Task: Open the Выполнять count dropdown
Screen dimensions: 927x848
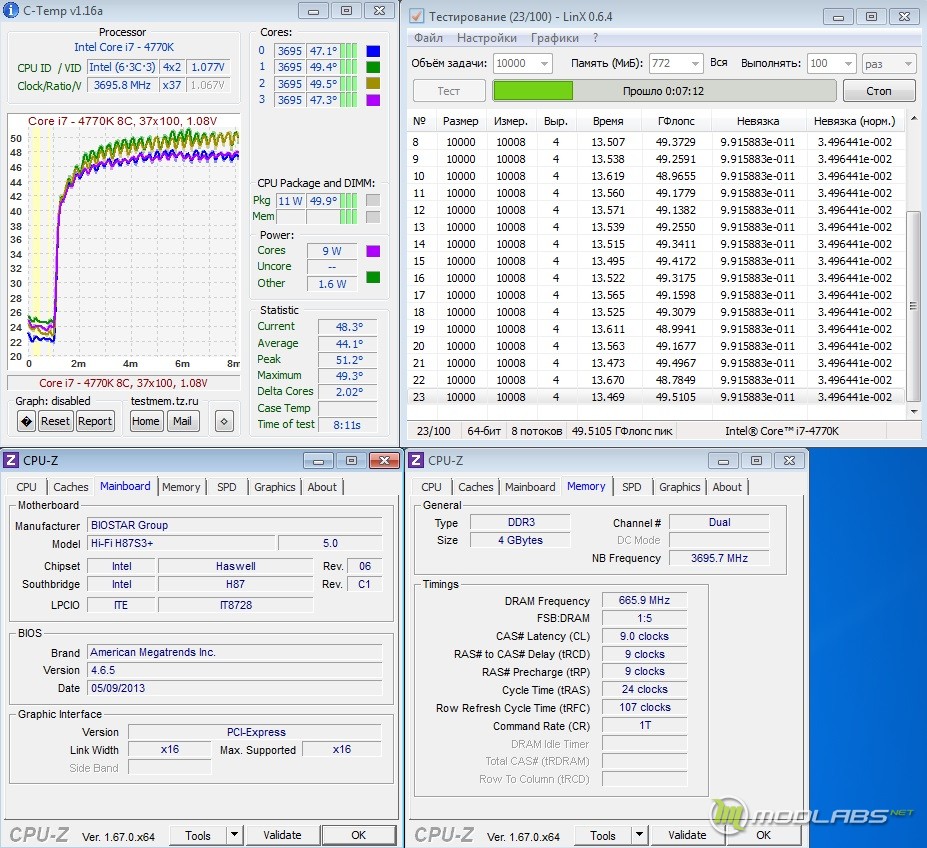Action: [x=848, y=63]
